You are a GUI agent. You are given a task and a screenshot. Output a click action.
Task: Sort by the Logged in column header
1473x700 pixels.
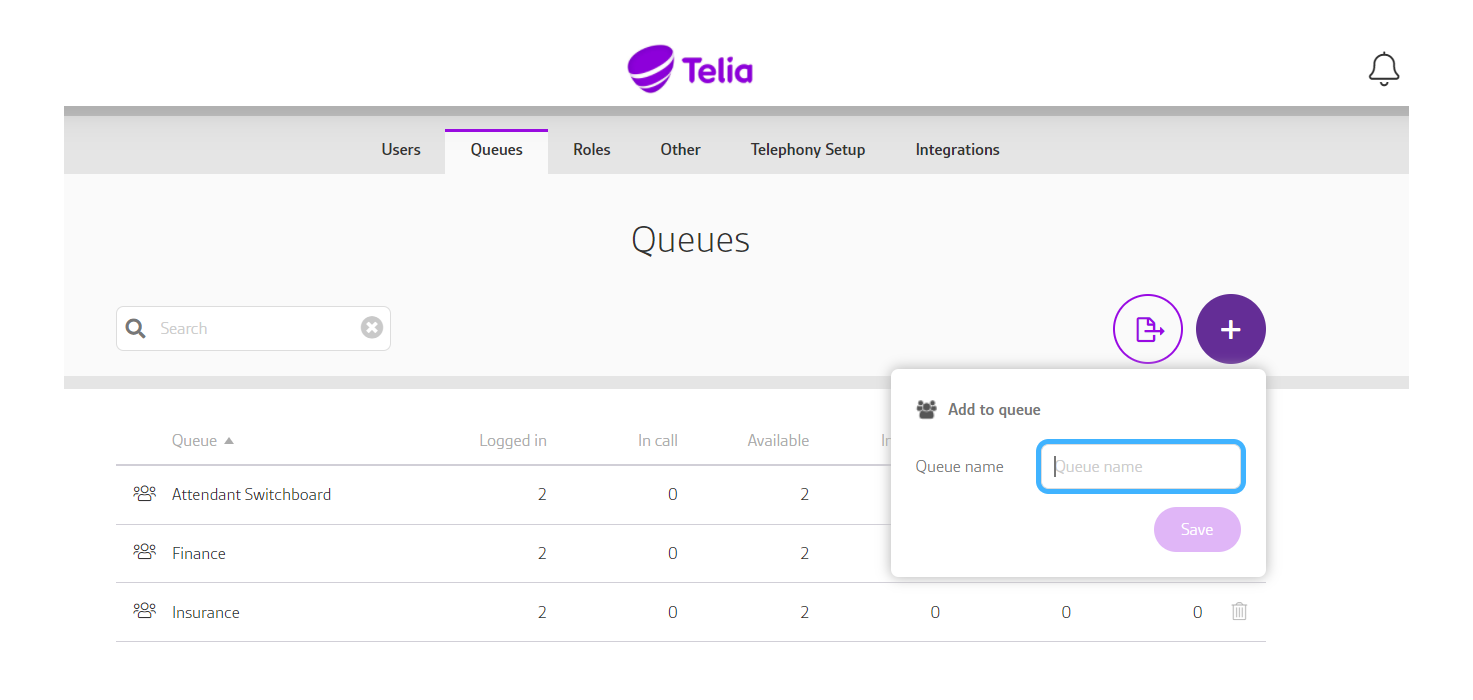pos(513,441)
